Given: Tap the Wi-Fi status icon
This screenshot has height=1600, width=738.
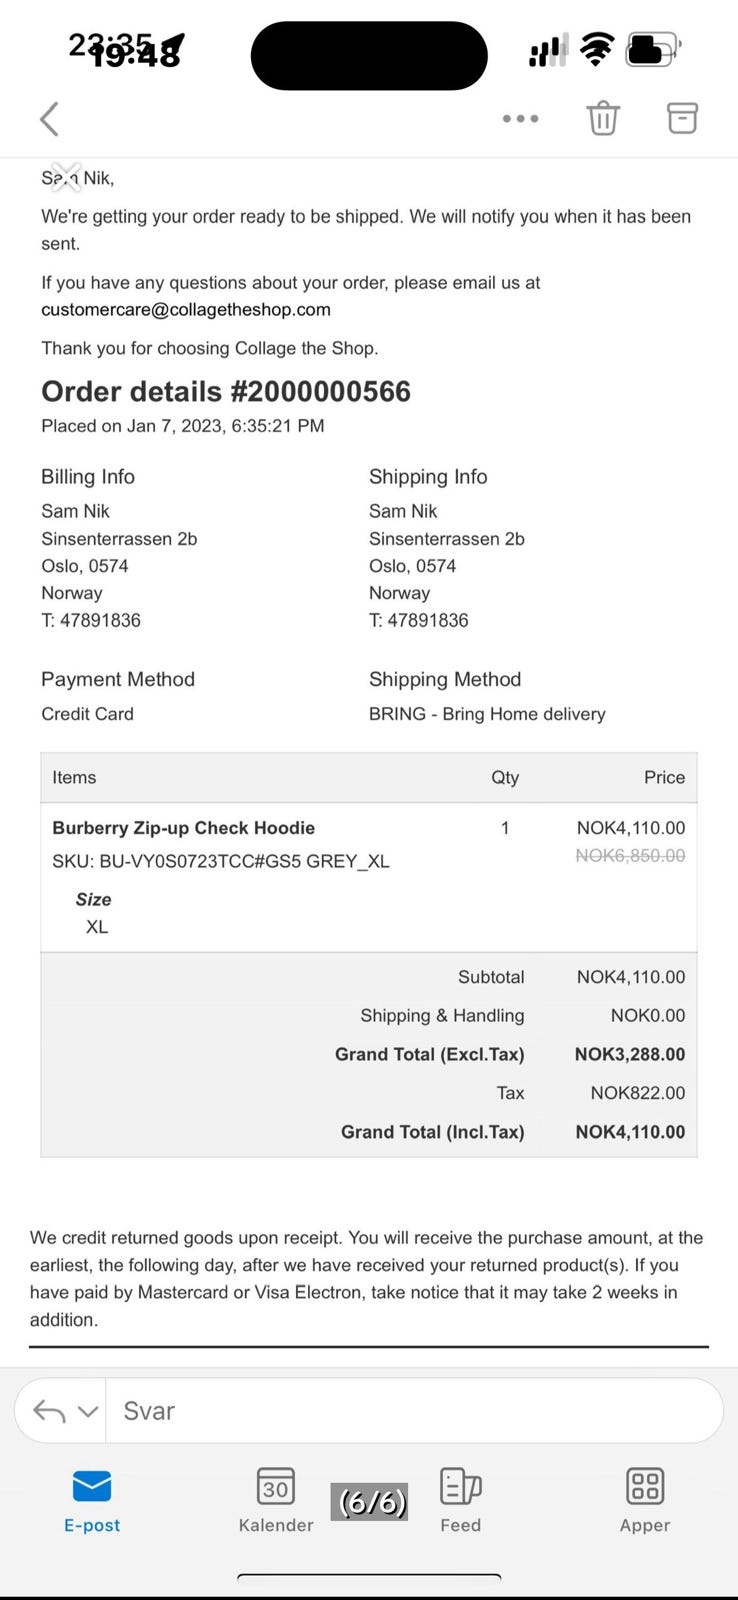Looking at the screenshot, I should click(x=597, y=49).
